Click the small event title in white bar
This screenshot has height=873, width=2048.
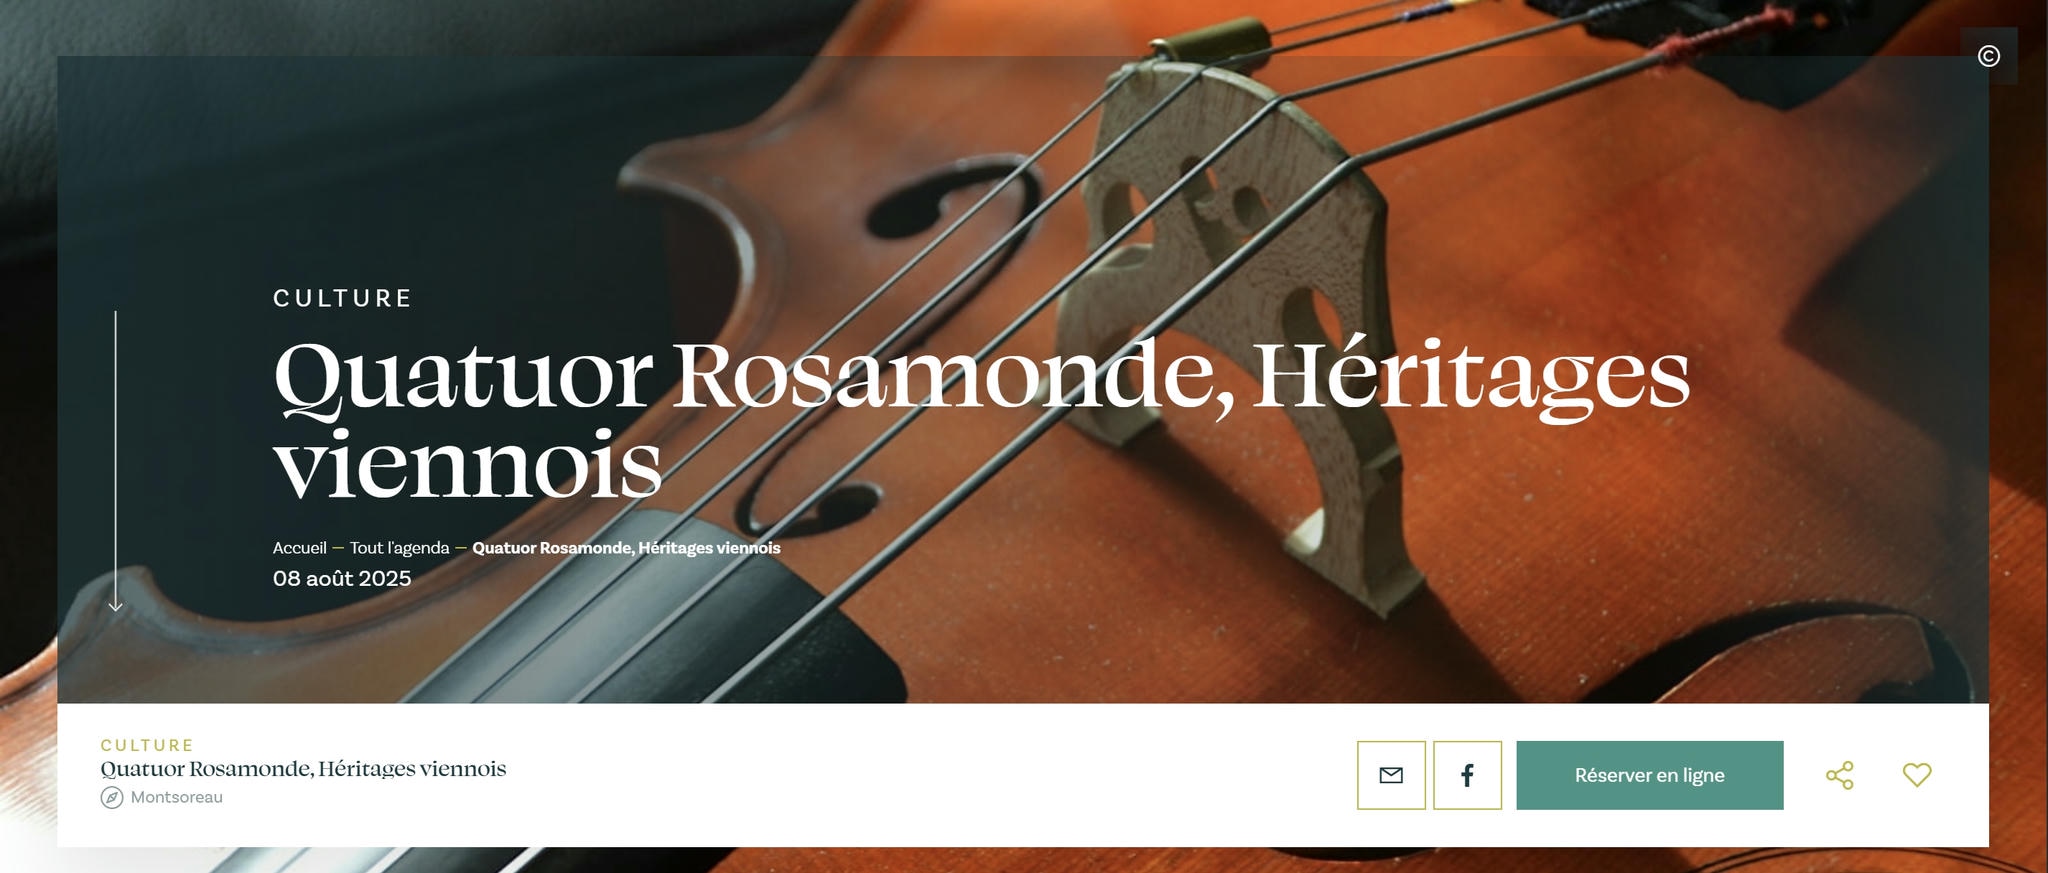click(303, 769)
